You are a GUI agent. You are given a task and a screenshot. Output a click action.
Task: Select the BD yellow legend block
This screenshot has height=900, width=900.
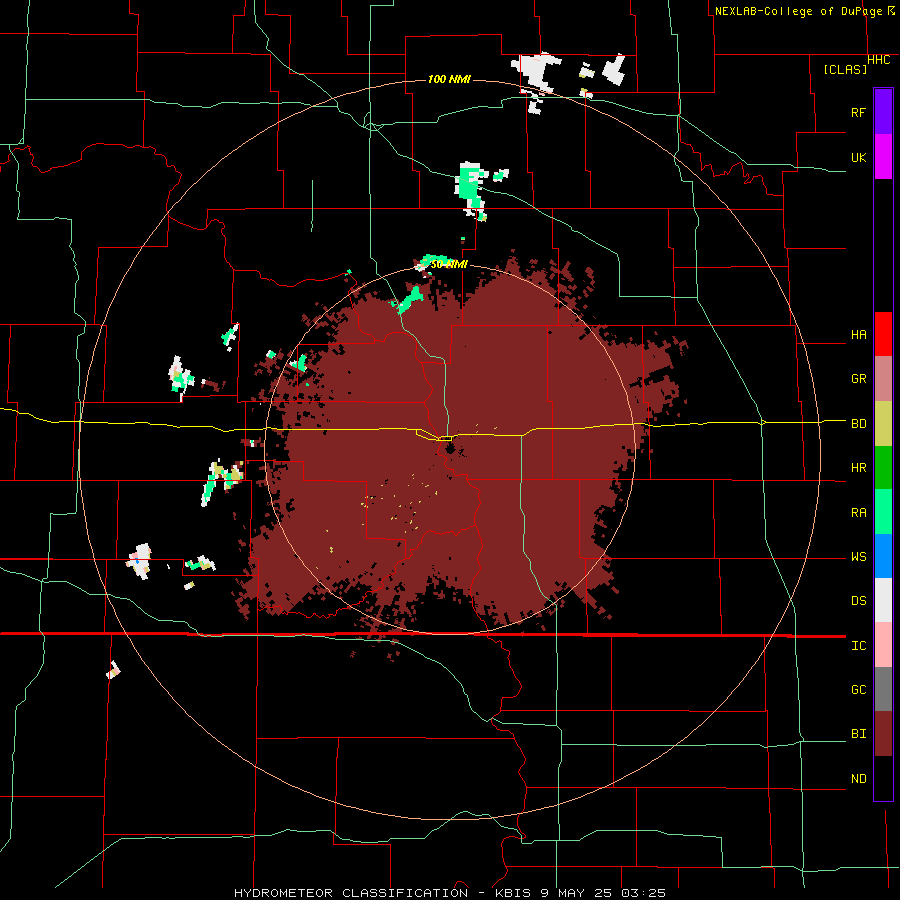coord(883,424)
